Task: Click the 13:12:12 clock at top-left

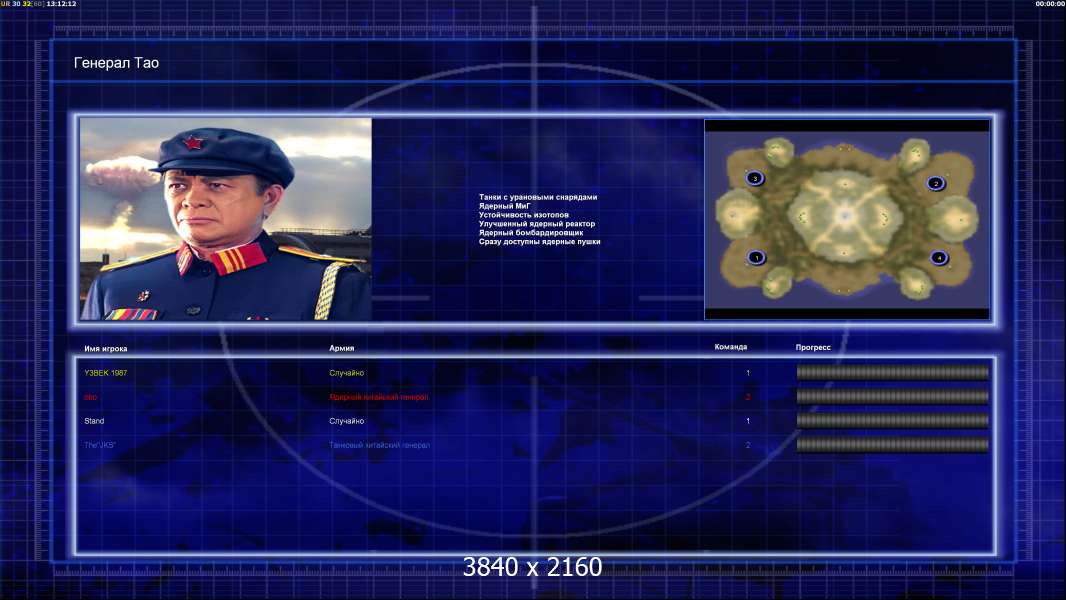Action: 61,4
